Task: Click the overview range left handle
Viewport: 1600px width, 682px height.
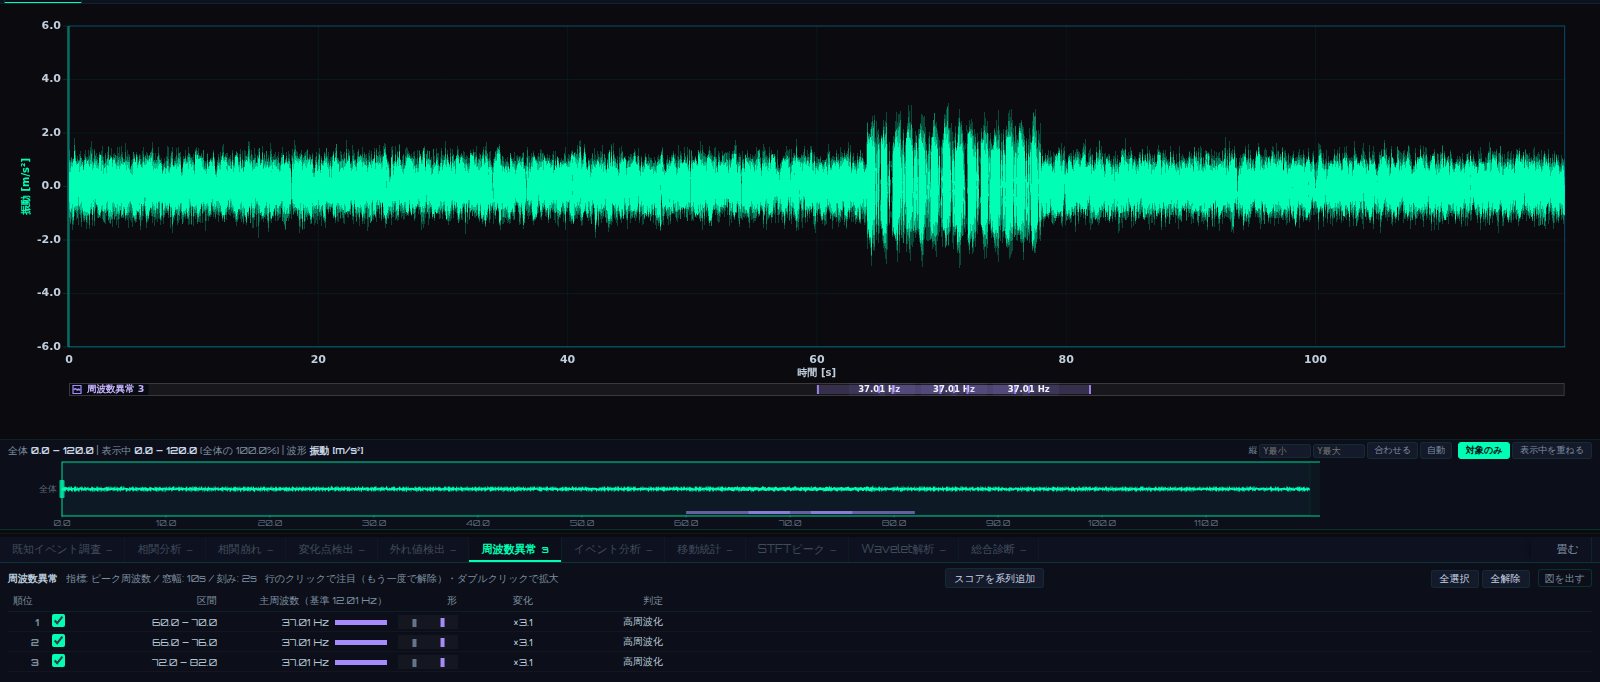Action: point(62,489)
